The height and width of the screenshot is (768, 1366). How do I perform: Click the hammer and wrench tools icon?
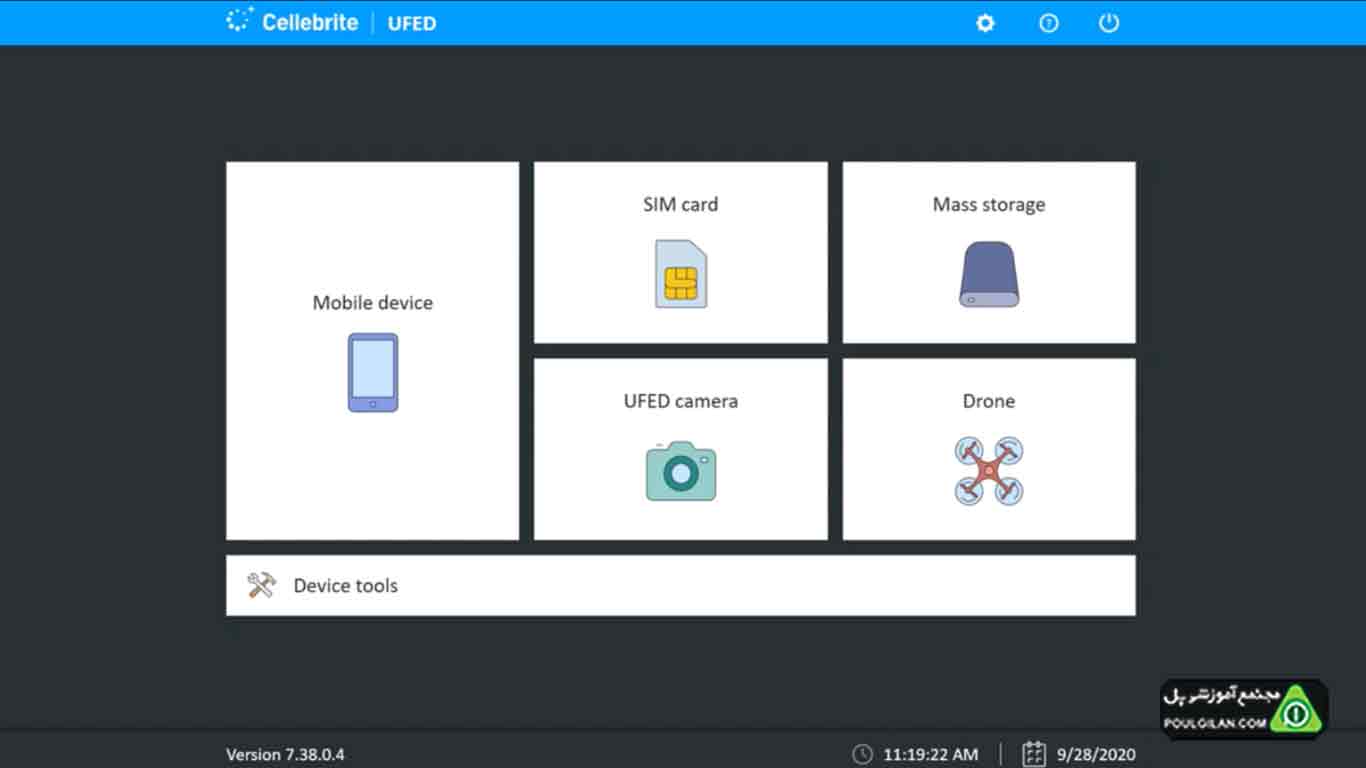pos(261,585)
